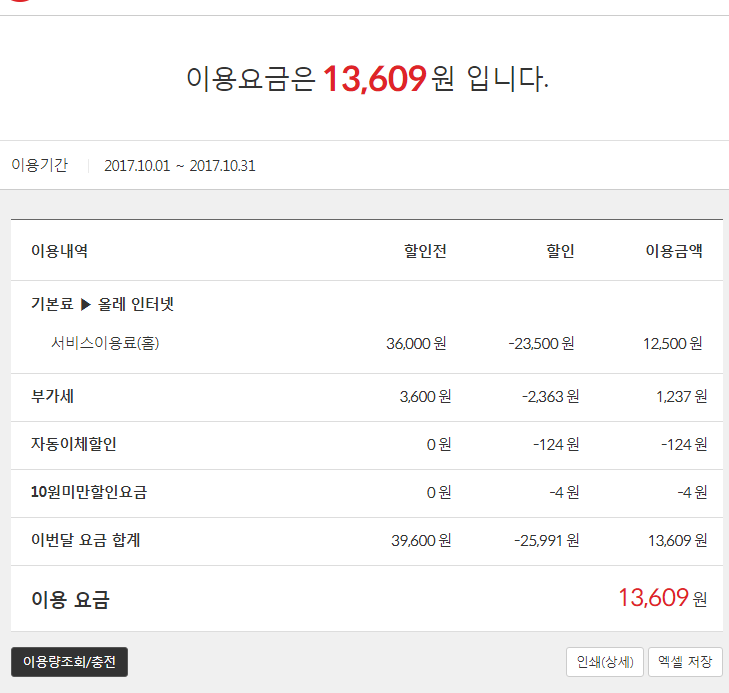Click the large red 13,609 in the heading
Viewport: 729px width, 693px height.
click(x=374, y=79)
